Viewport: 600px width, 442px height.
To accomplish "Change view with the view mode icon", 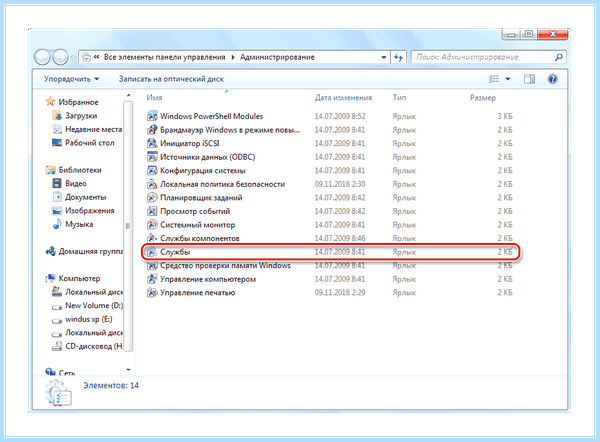I will pos(494,79).
